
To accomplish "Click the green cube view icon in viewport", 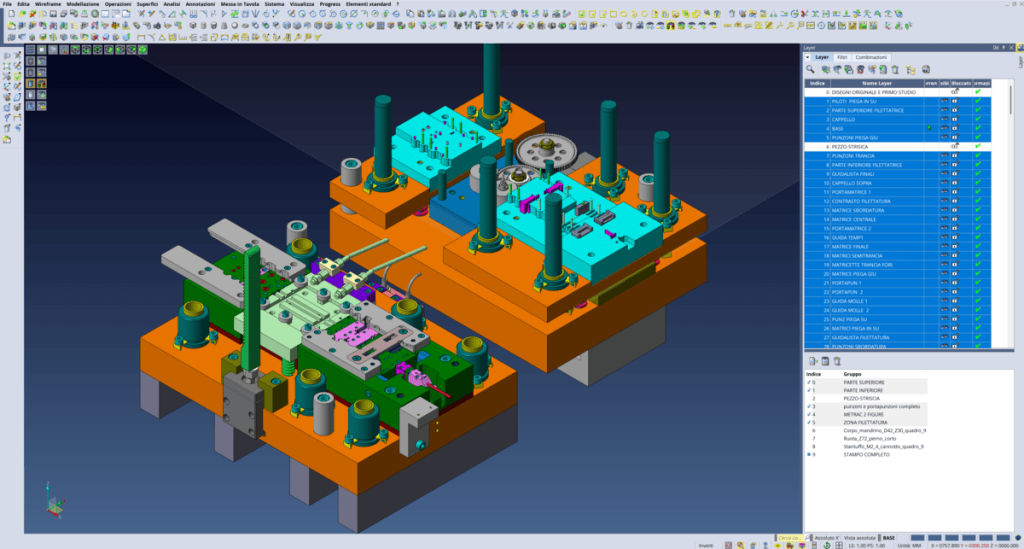I will pyautogui.click(x=143, y=49).
